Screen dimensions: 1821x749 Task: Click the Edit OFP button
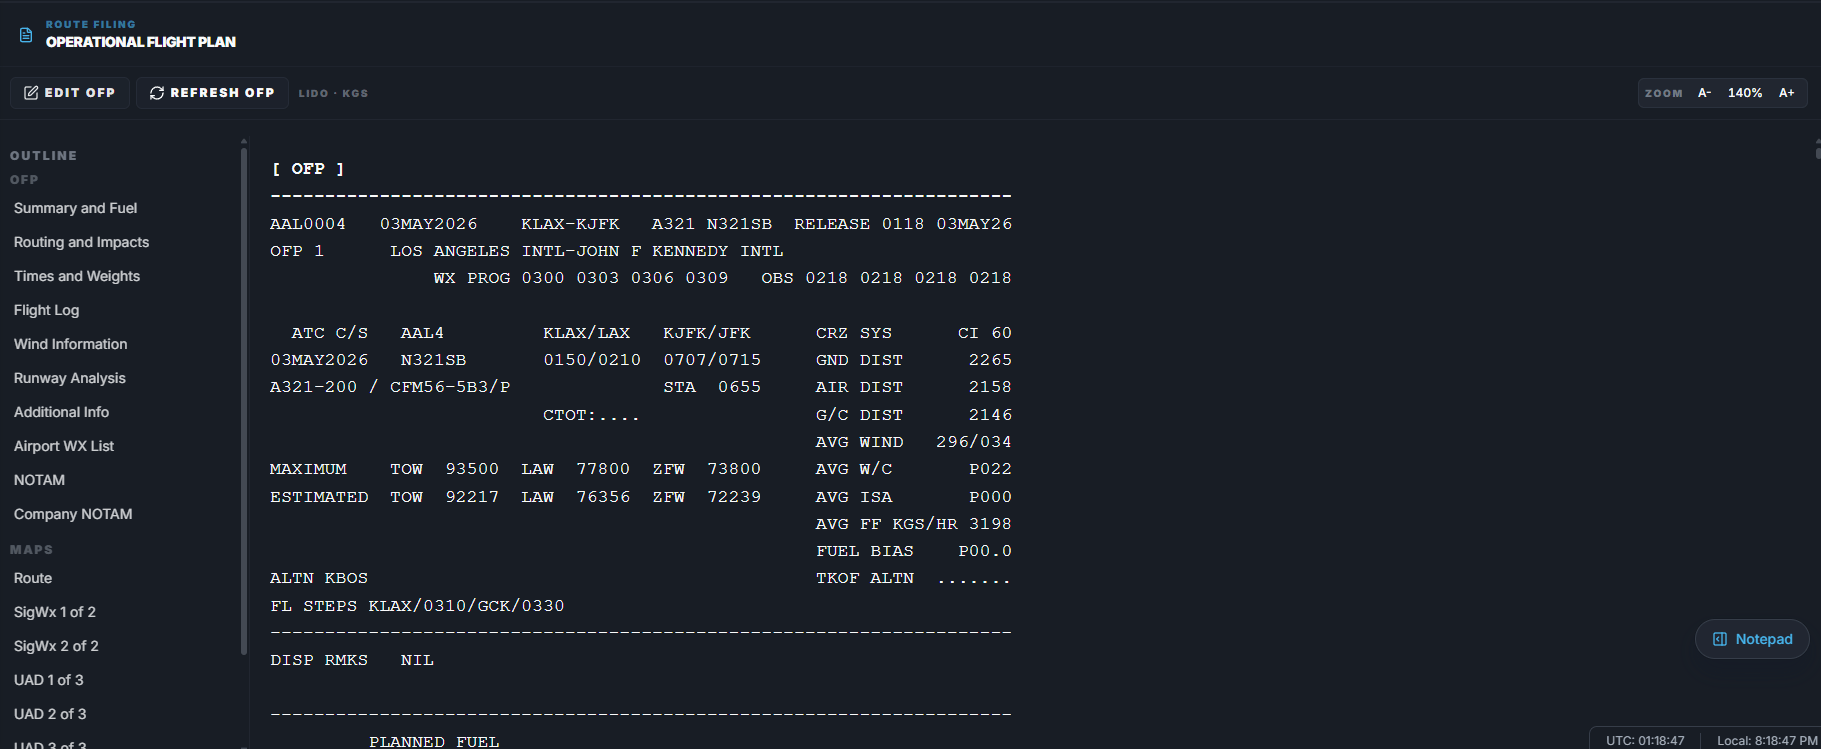point(70,93)
